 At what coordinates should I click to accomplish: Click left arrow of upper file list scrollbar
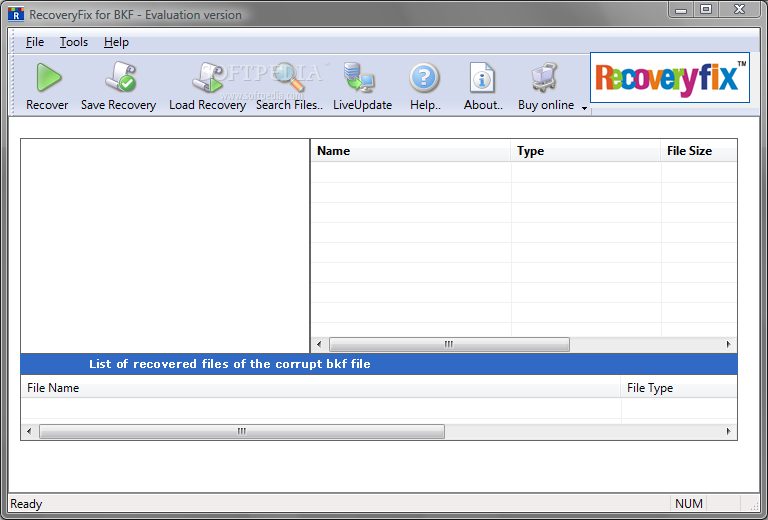pos(319,344)
